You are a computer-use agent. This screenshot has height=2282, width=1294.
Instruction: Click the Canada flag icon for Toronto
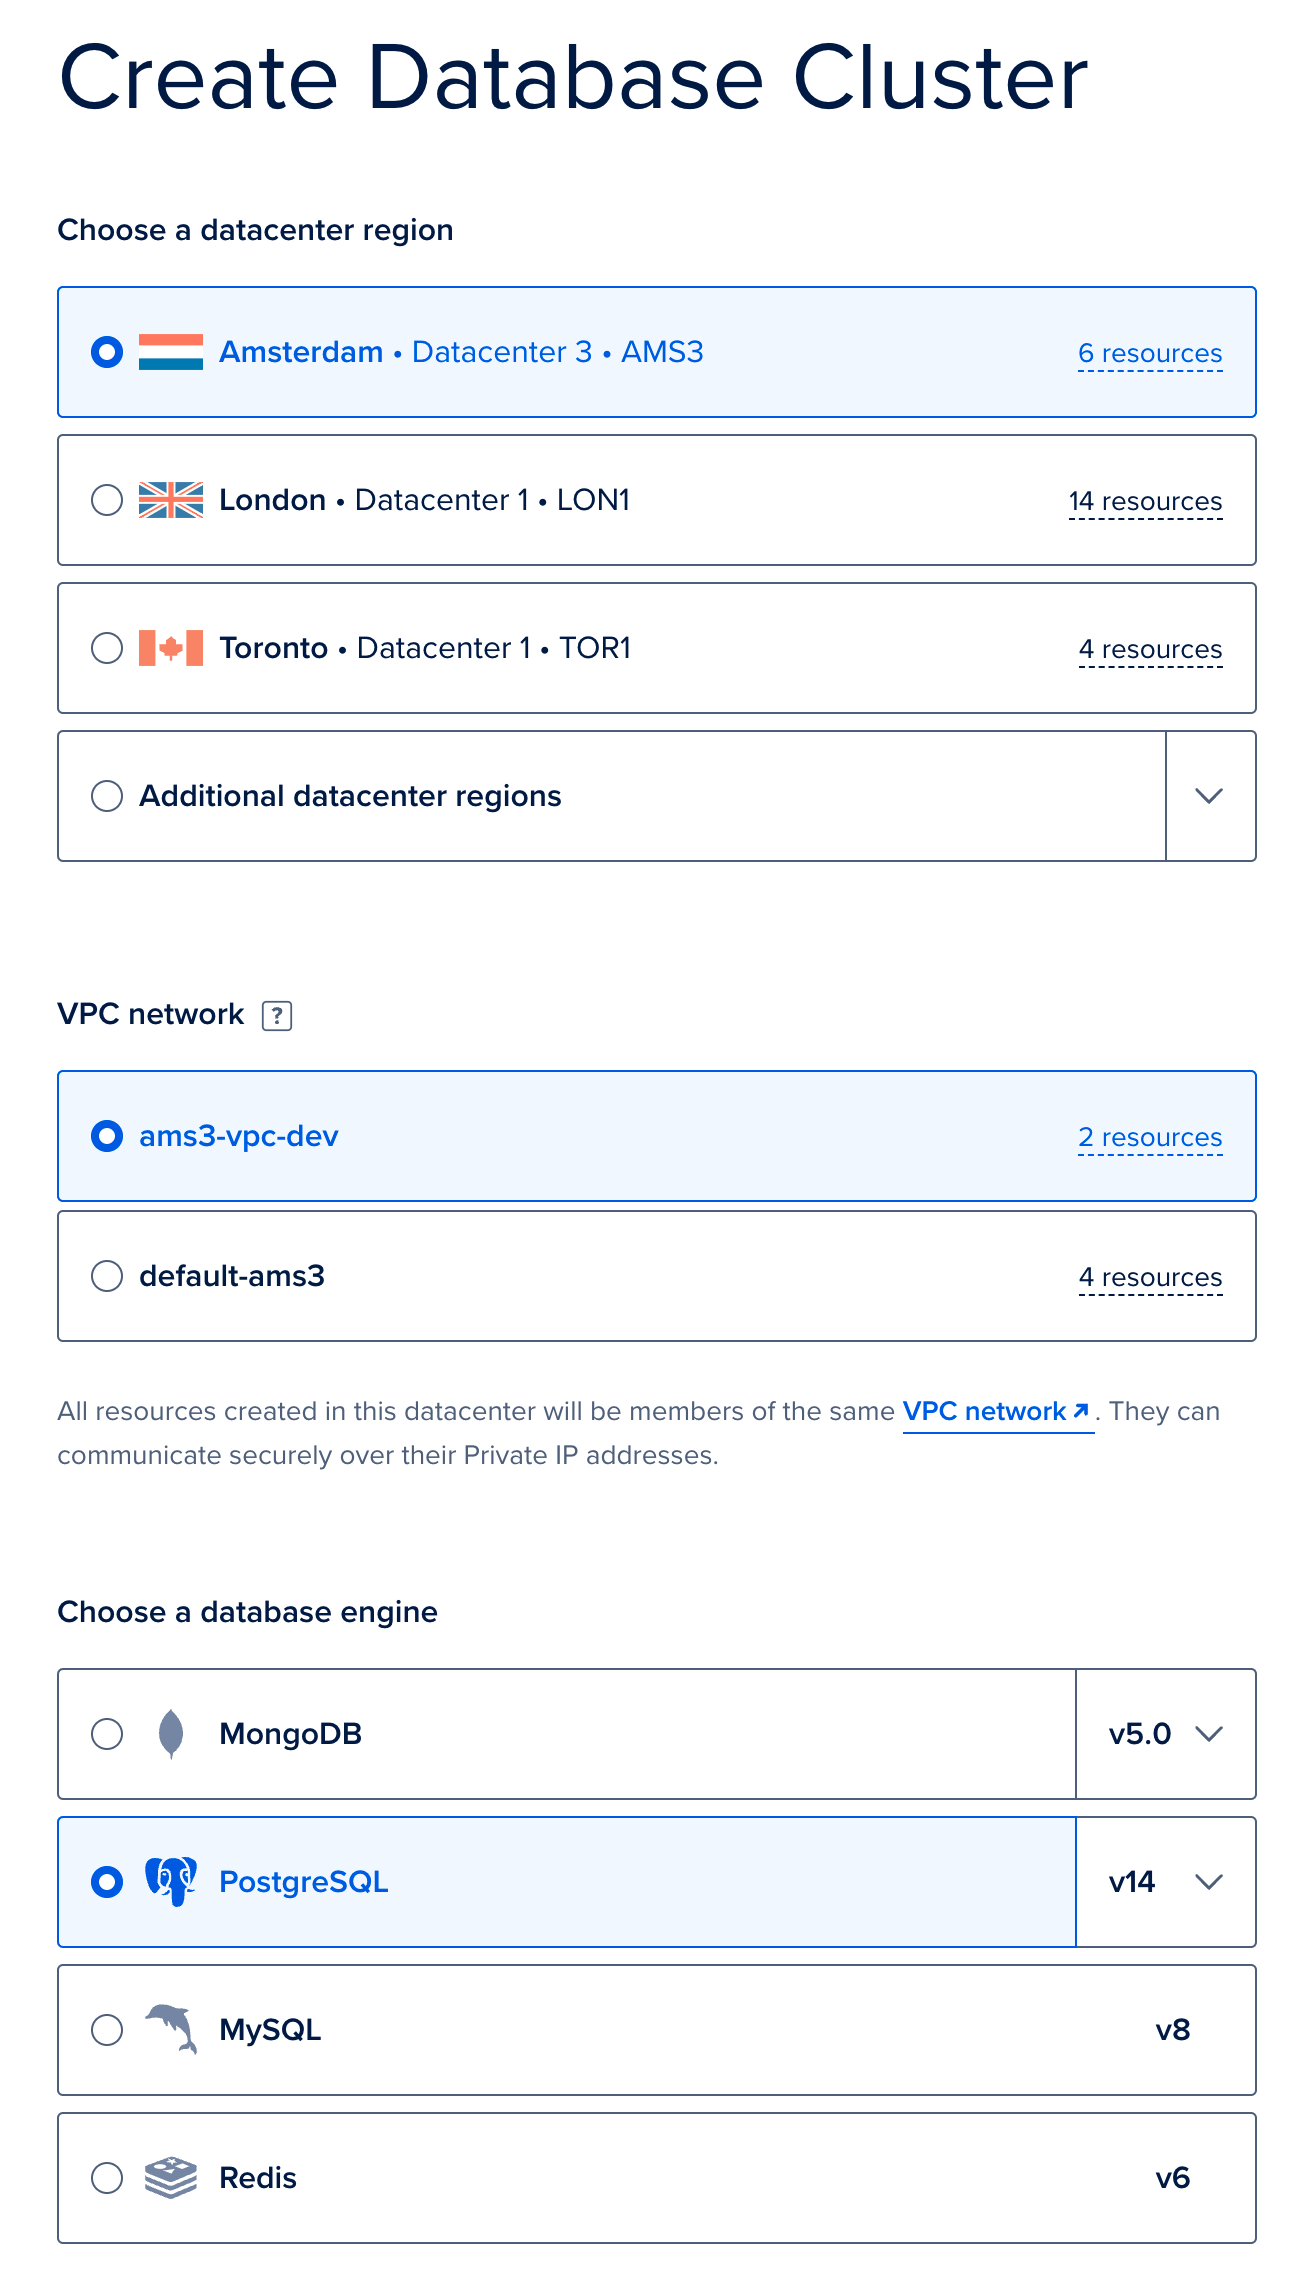[171, 648]
